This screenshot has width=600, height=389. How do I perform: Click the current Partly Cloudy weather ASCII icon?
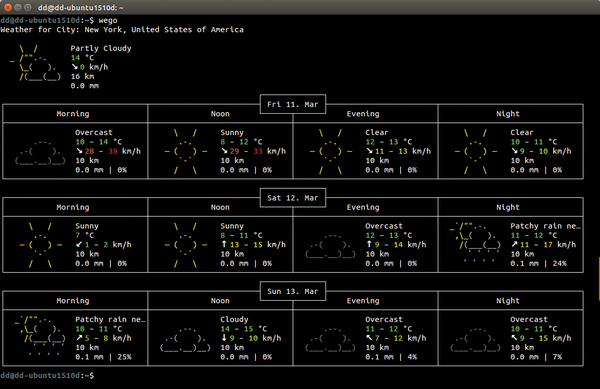coord(35,63)
